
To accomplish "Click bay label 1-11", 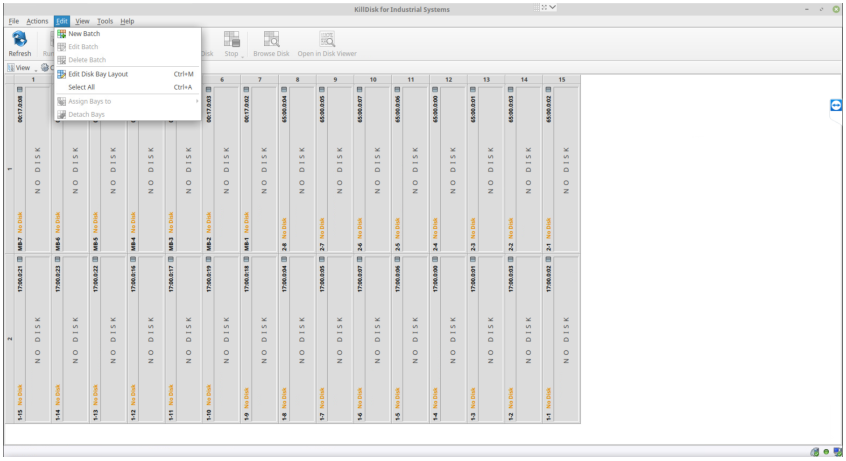I will coord(171,415).
